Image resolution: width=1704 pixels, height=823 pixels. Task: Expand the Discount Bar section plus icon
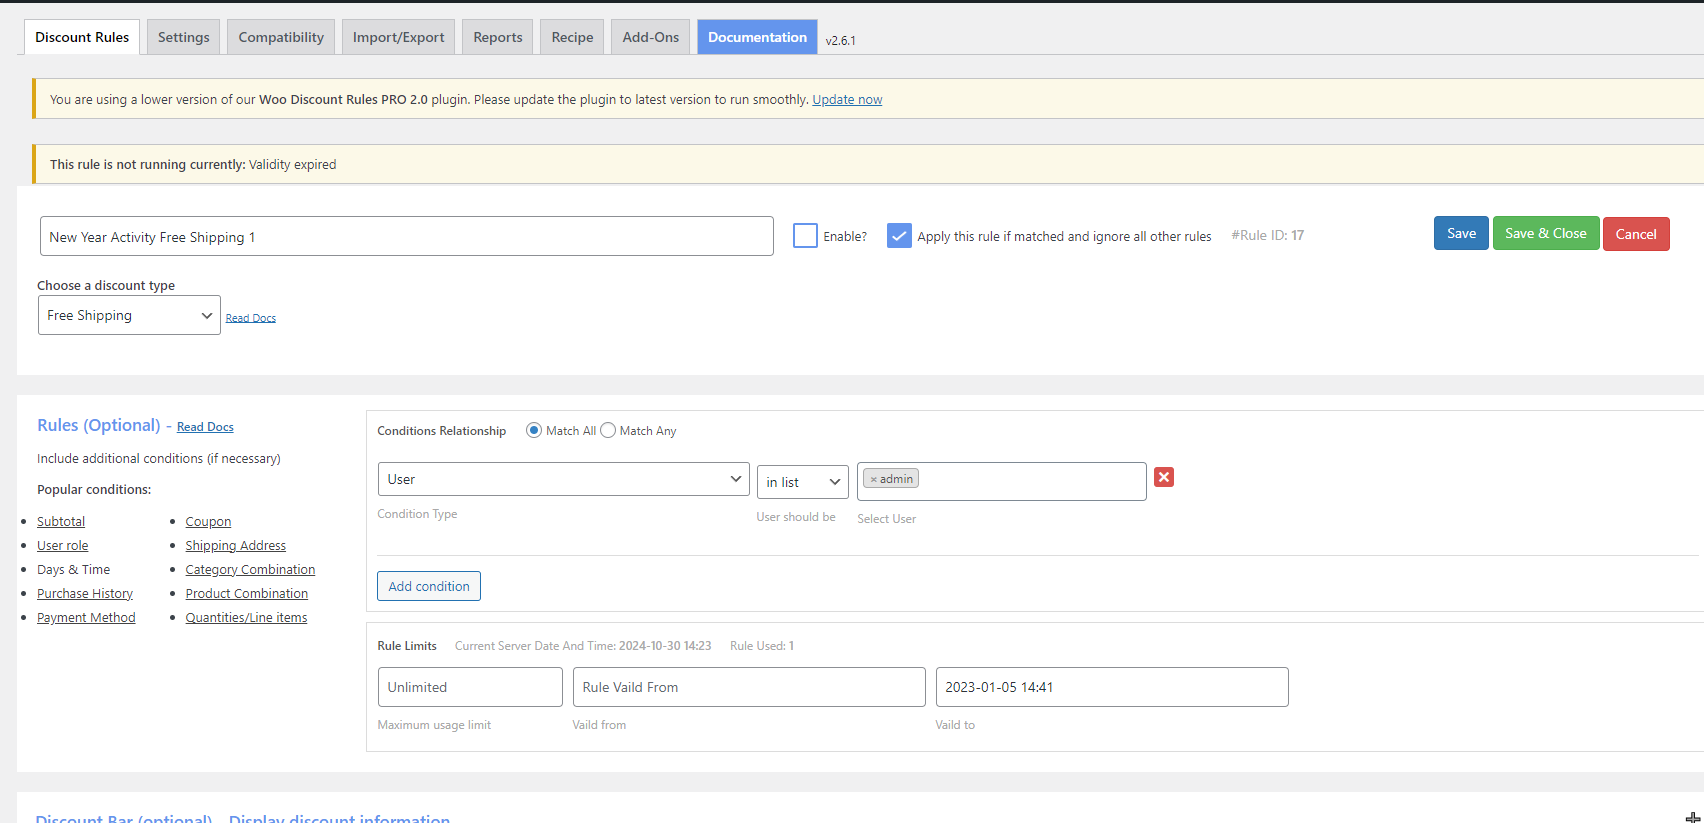coord(1693,817)
